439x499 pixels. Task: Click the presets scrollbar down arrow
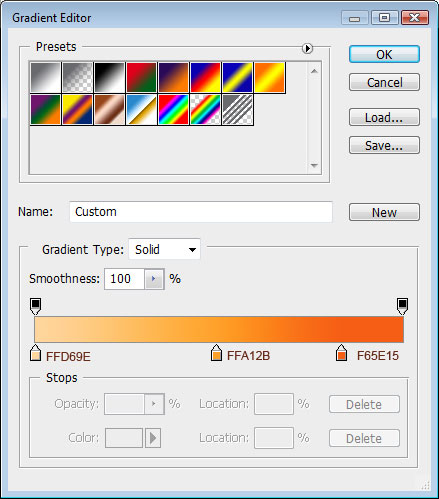click(x=314, y=165)
